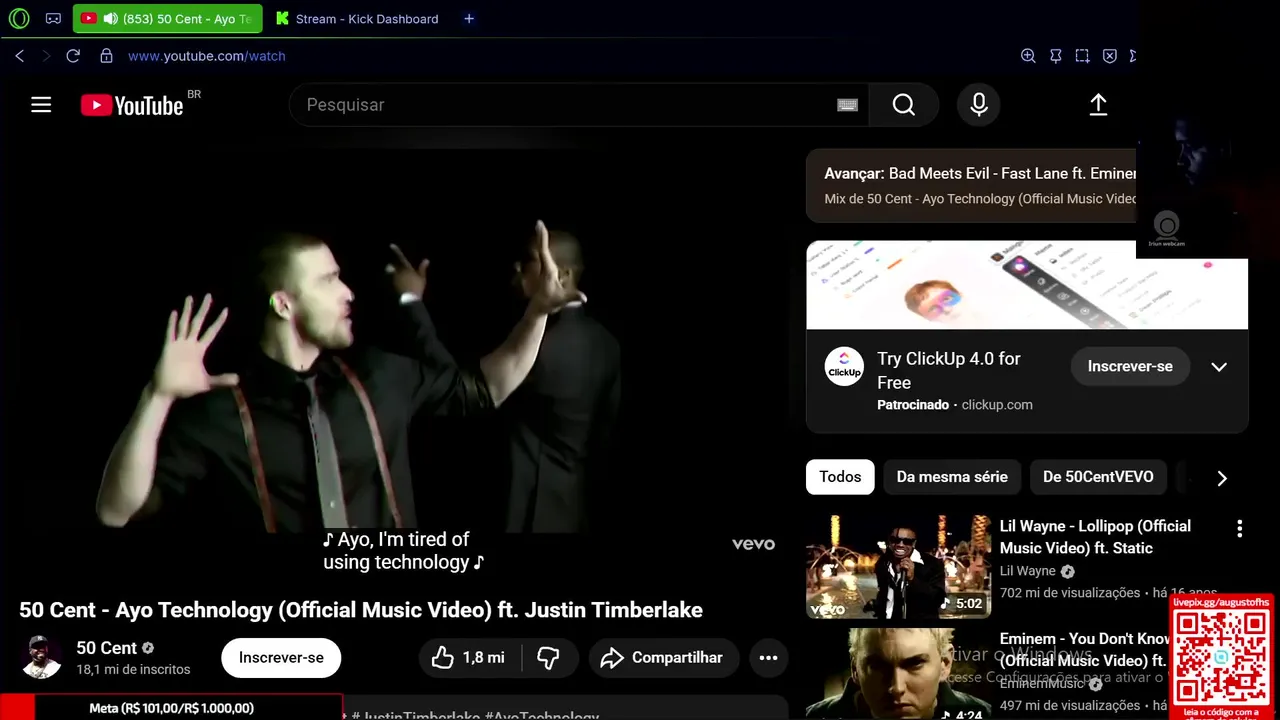This screenshot has height=720, width=1280.
Task: Show more filter chips with right arrow
Action: tap(1221, 478)
